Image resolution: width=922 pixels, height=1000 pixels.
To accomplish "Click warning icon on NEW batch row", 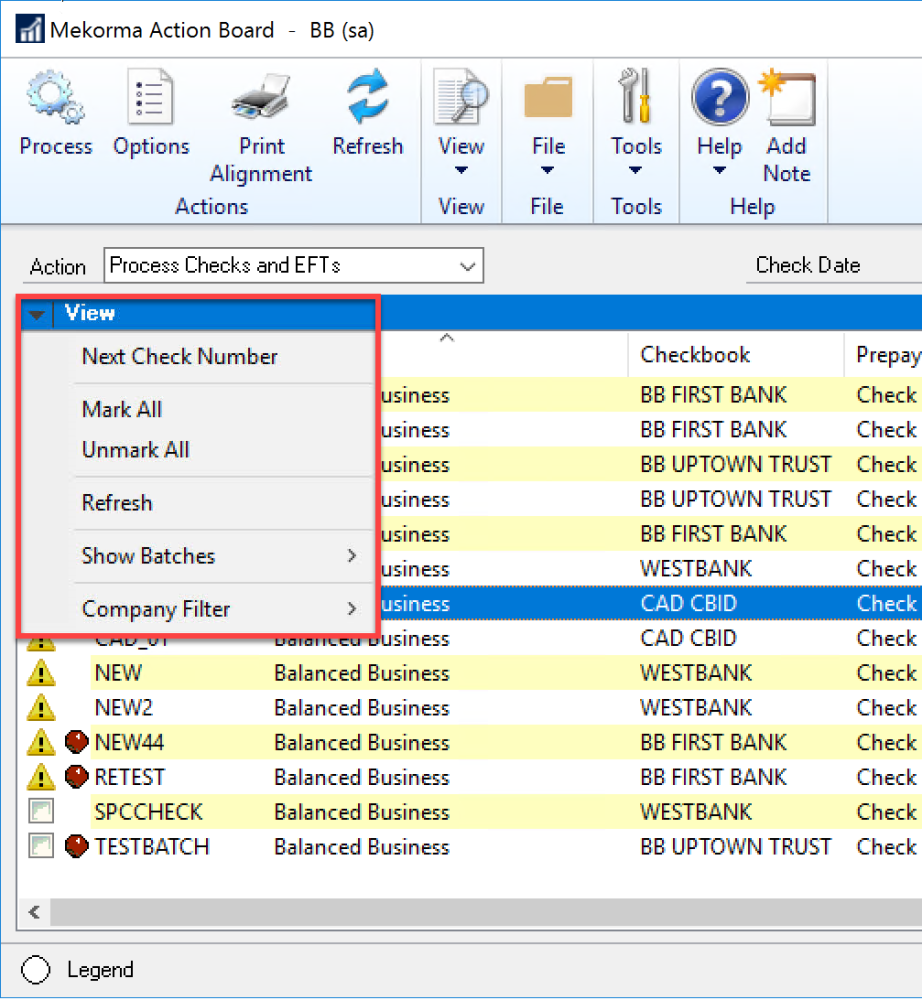I will click(x=41, y=673).
